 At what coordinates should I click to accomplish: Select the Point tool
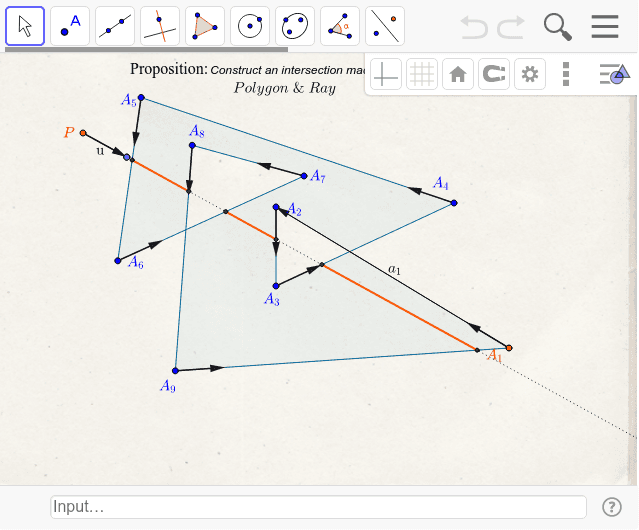coord(70,26)
